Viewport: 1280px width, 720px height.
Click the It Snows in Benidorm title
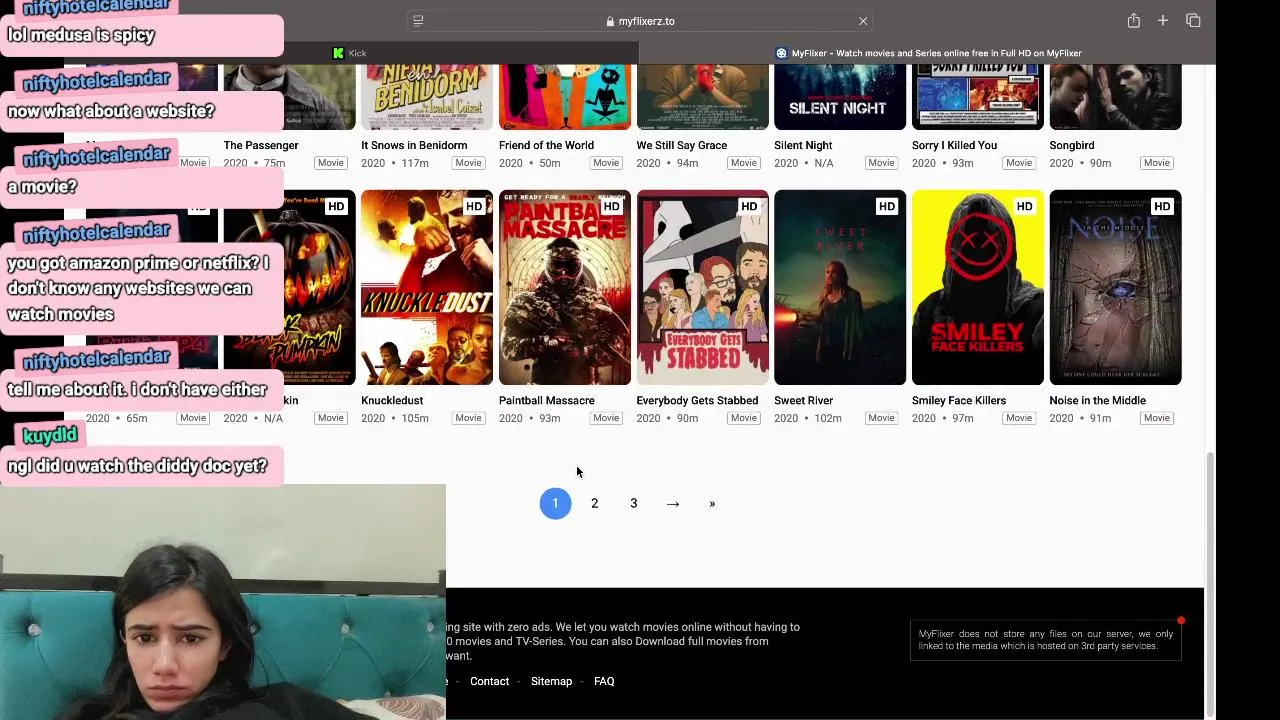point(414,145)
